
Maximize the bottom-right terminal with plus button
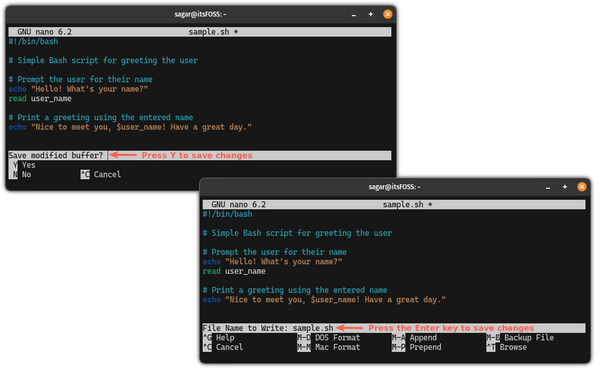(565, 187)
